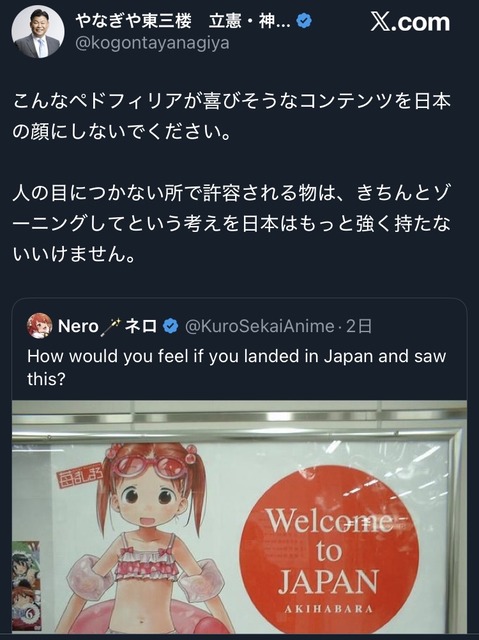Viewport: 479px width, 640px height.
Task: Click the magic wand emoji beside Nero
Action: 111,326
